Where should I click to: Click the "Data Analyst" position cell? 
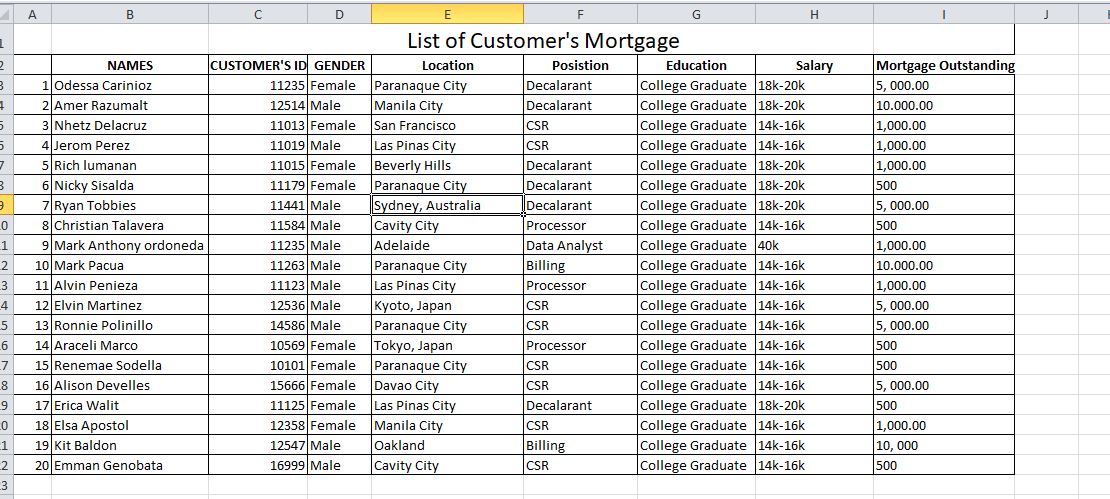pyautogui.click(x=580, y=245)
